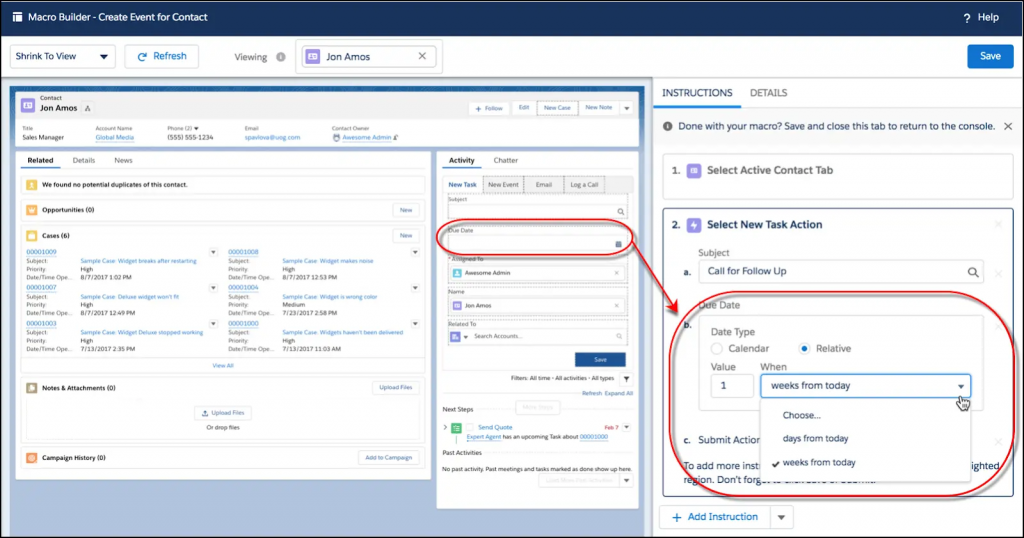
Task: Click the Select New Task Action lightning icon
Action: point(694,225)
